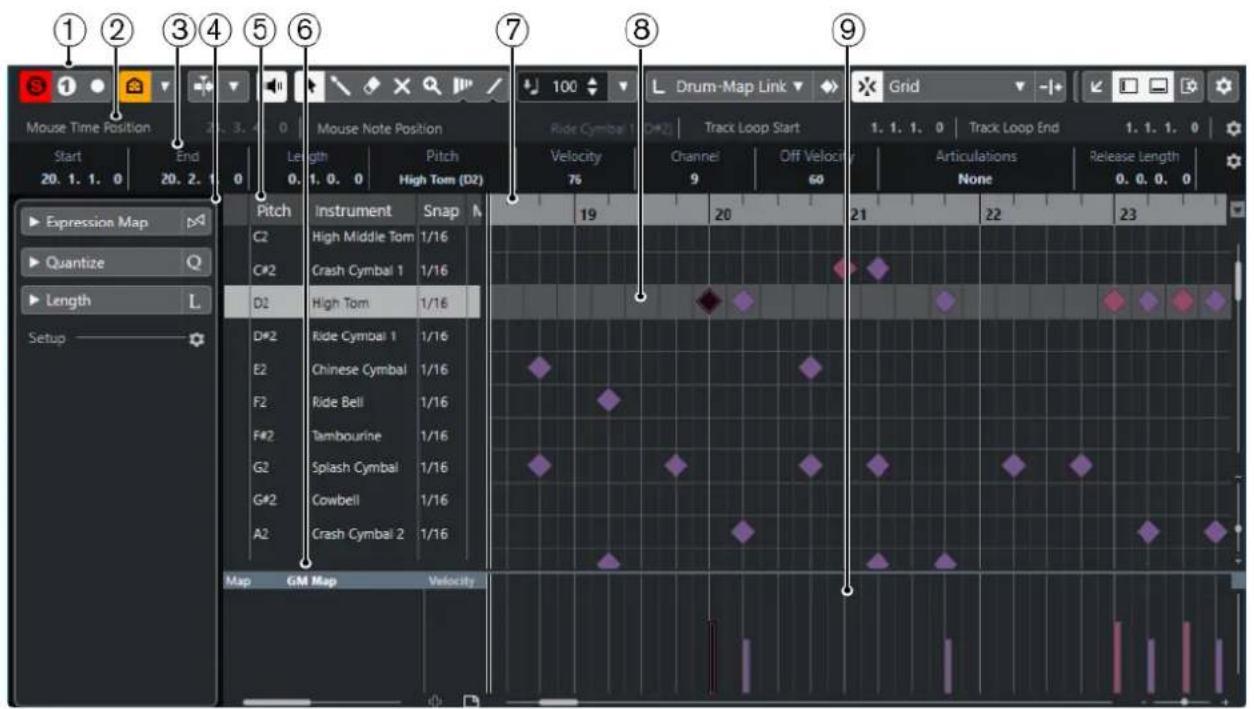Toggle Show/Hide lower zone button
The width and height of the screenshot is (1254, 709).
[1159, 87]
